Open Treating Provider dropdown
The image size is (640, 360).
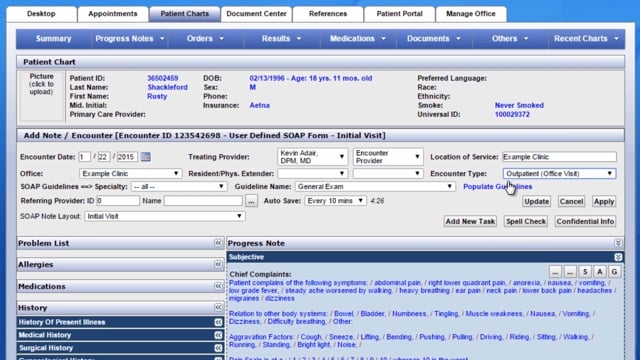(x=313, y=157)
